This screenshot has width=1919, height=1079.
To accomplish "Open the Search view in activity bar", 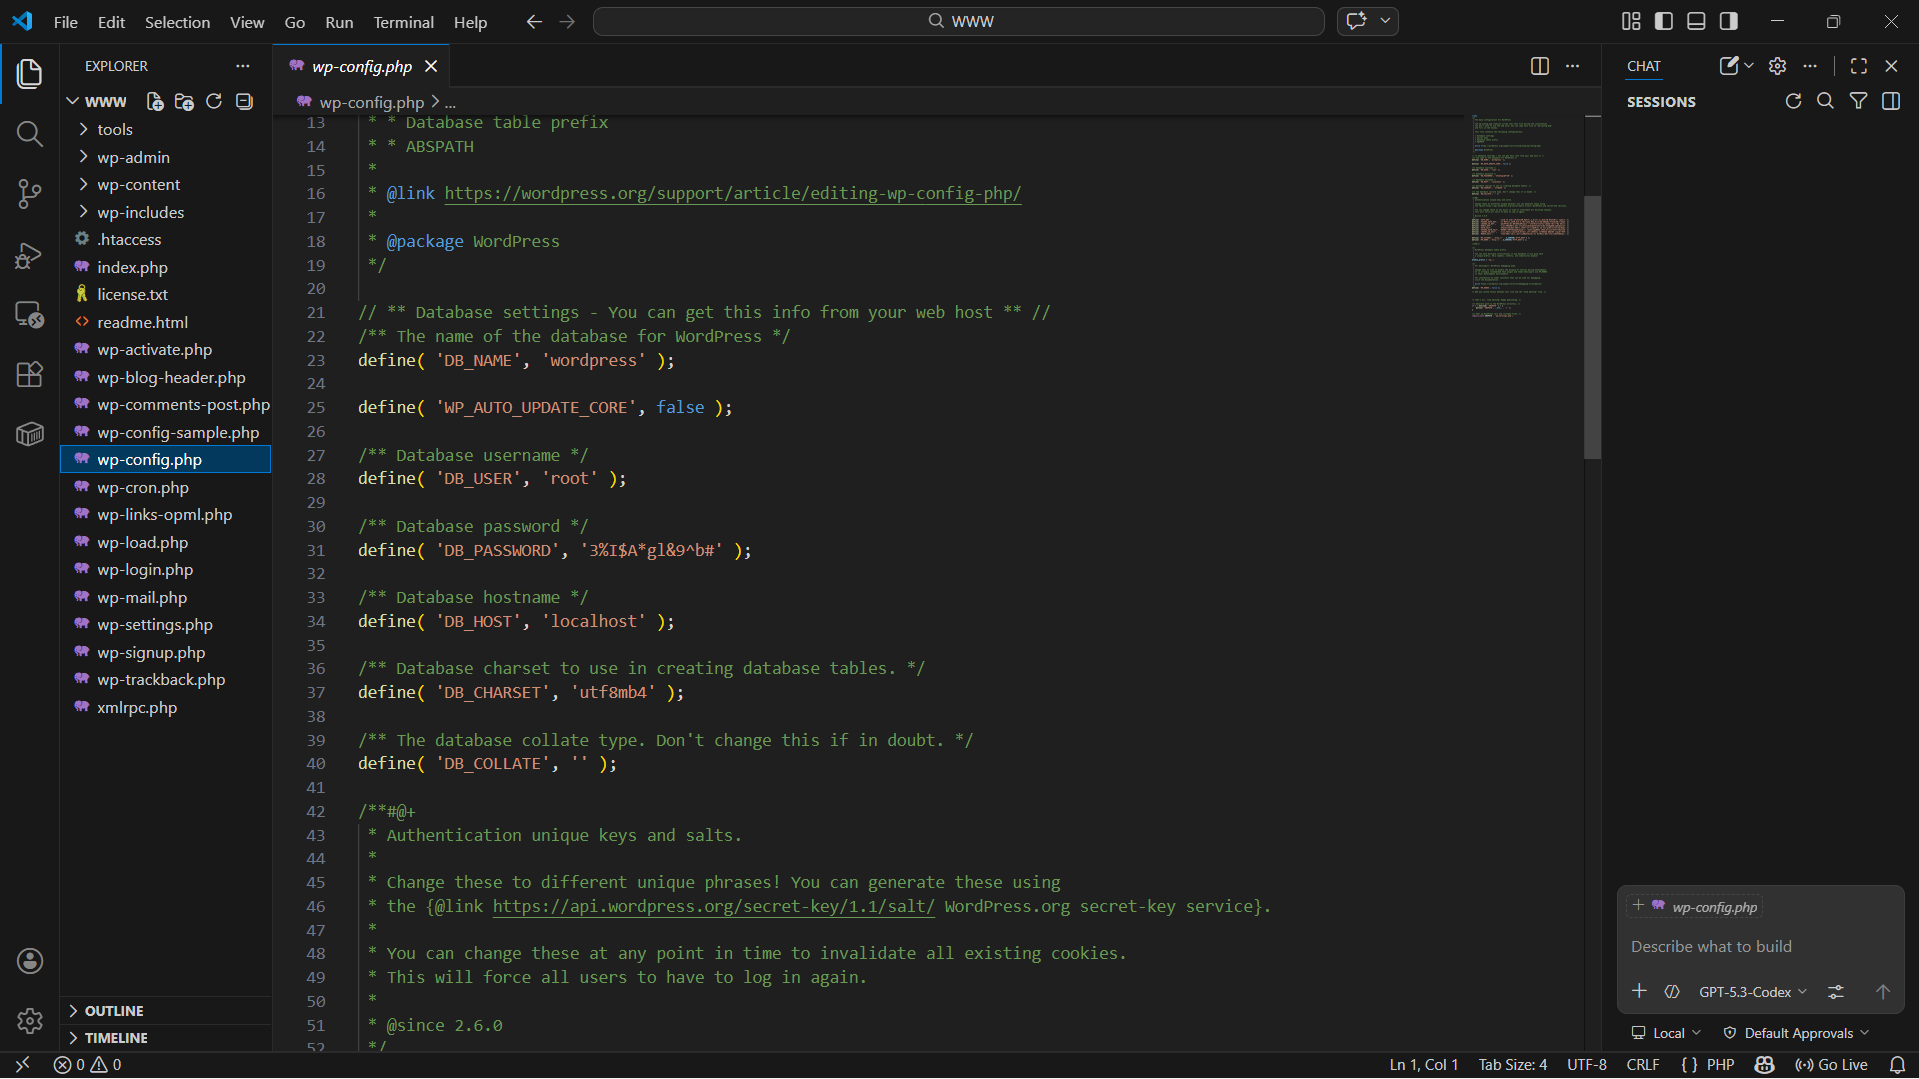I will click(29, 134).
